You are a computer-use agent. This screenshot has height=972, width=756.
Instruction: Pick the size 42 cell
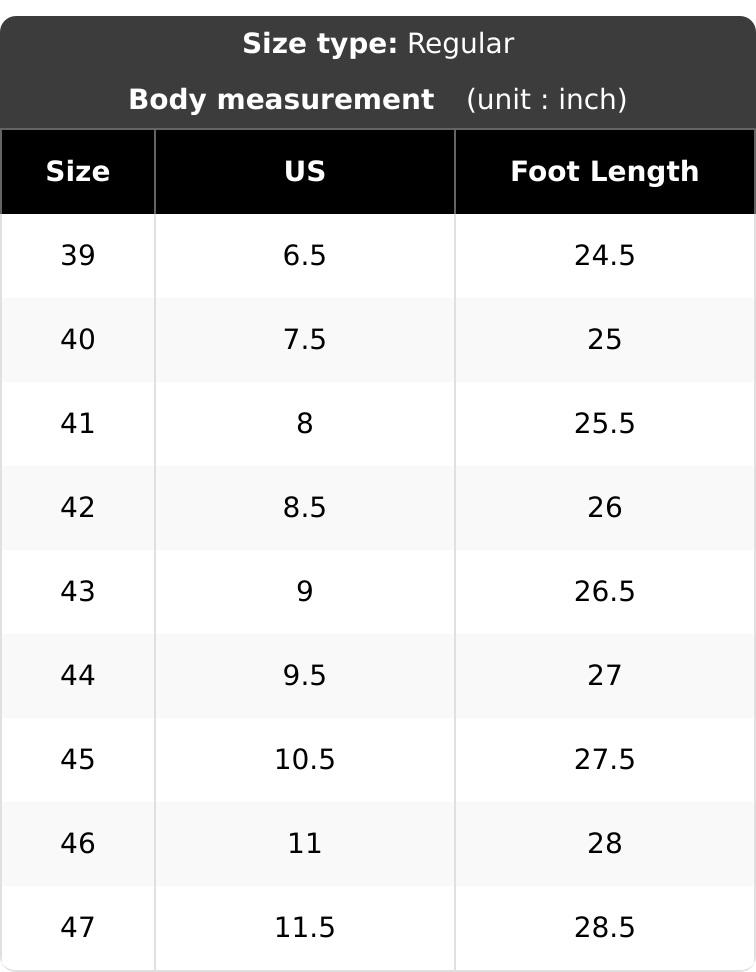tap(78, 508)
